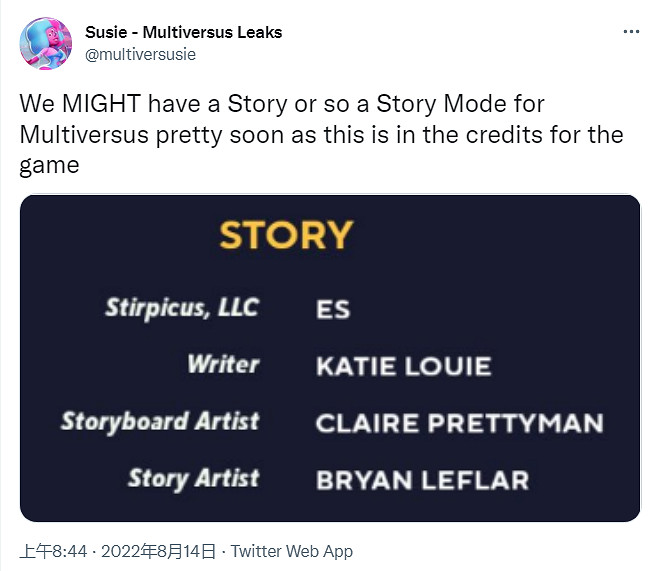
Task: Click the @multiversusie handle
Action: [141, 54]
